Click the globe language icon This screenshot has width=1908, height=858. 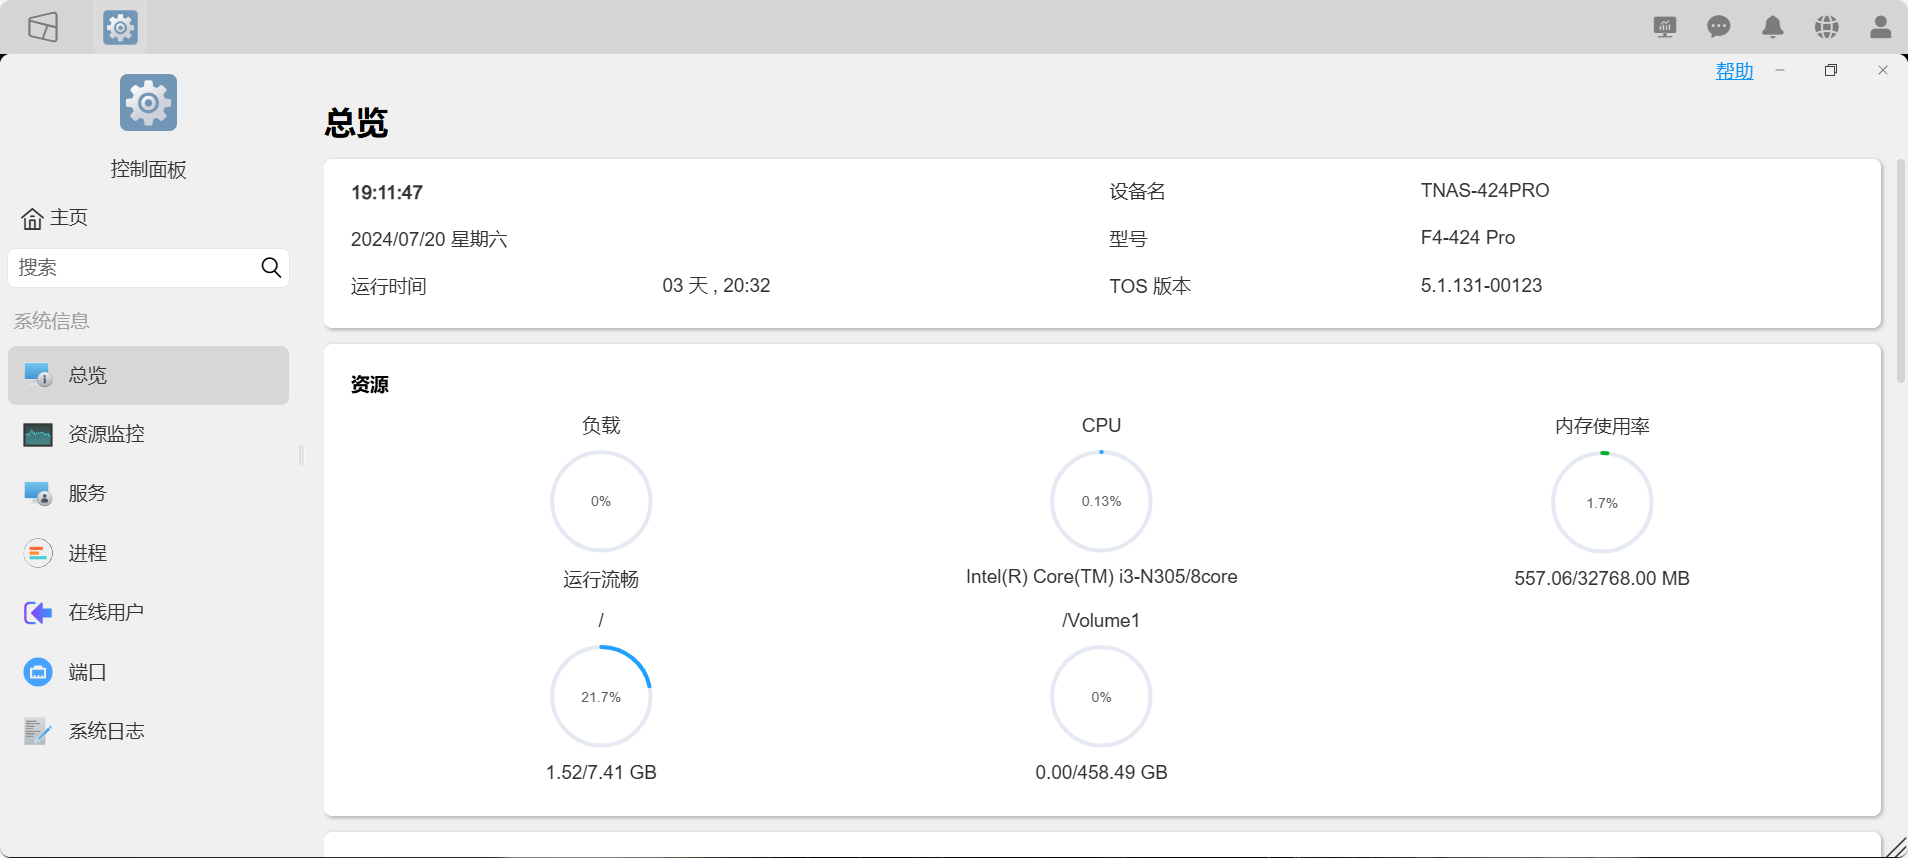click(1827, 27)
